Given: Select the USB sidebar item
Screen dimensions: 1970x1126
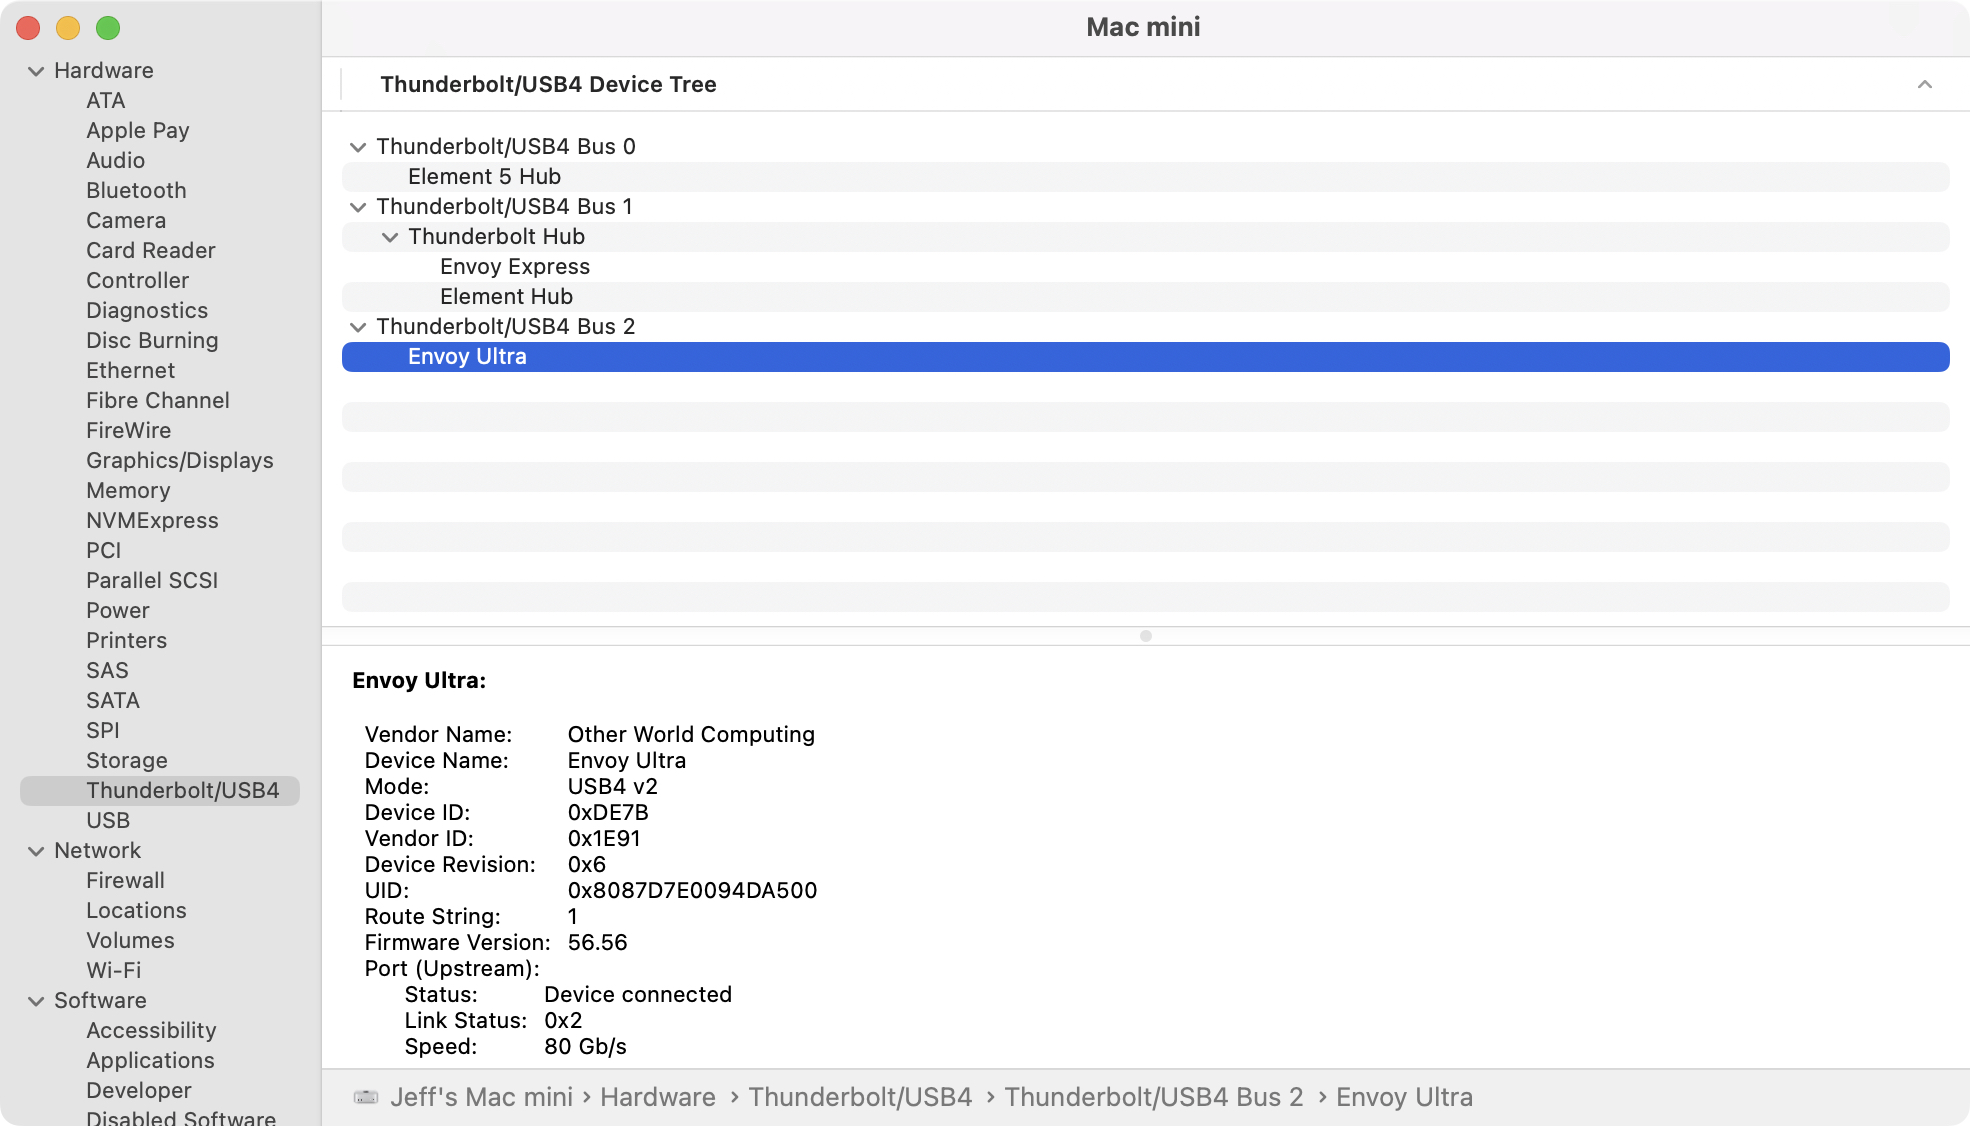Looking at the screenshot, I should coord(108,821).
